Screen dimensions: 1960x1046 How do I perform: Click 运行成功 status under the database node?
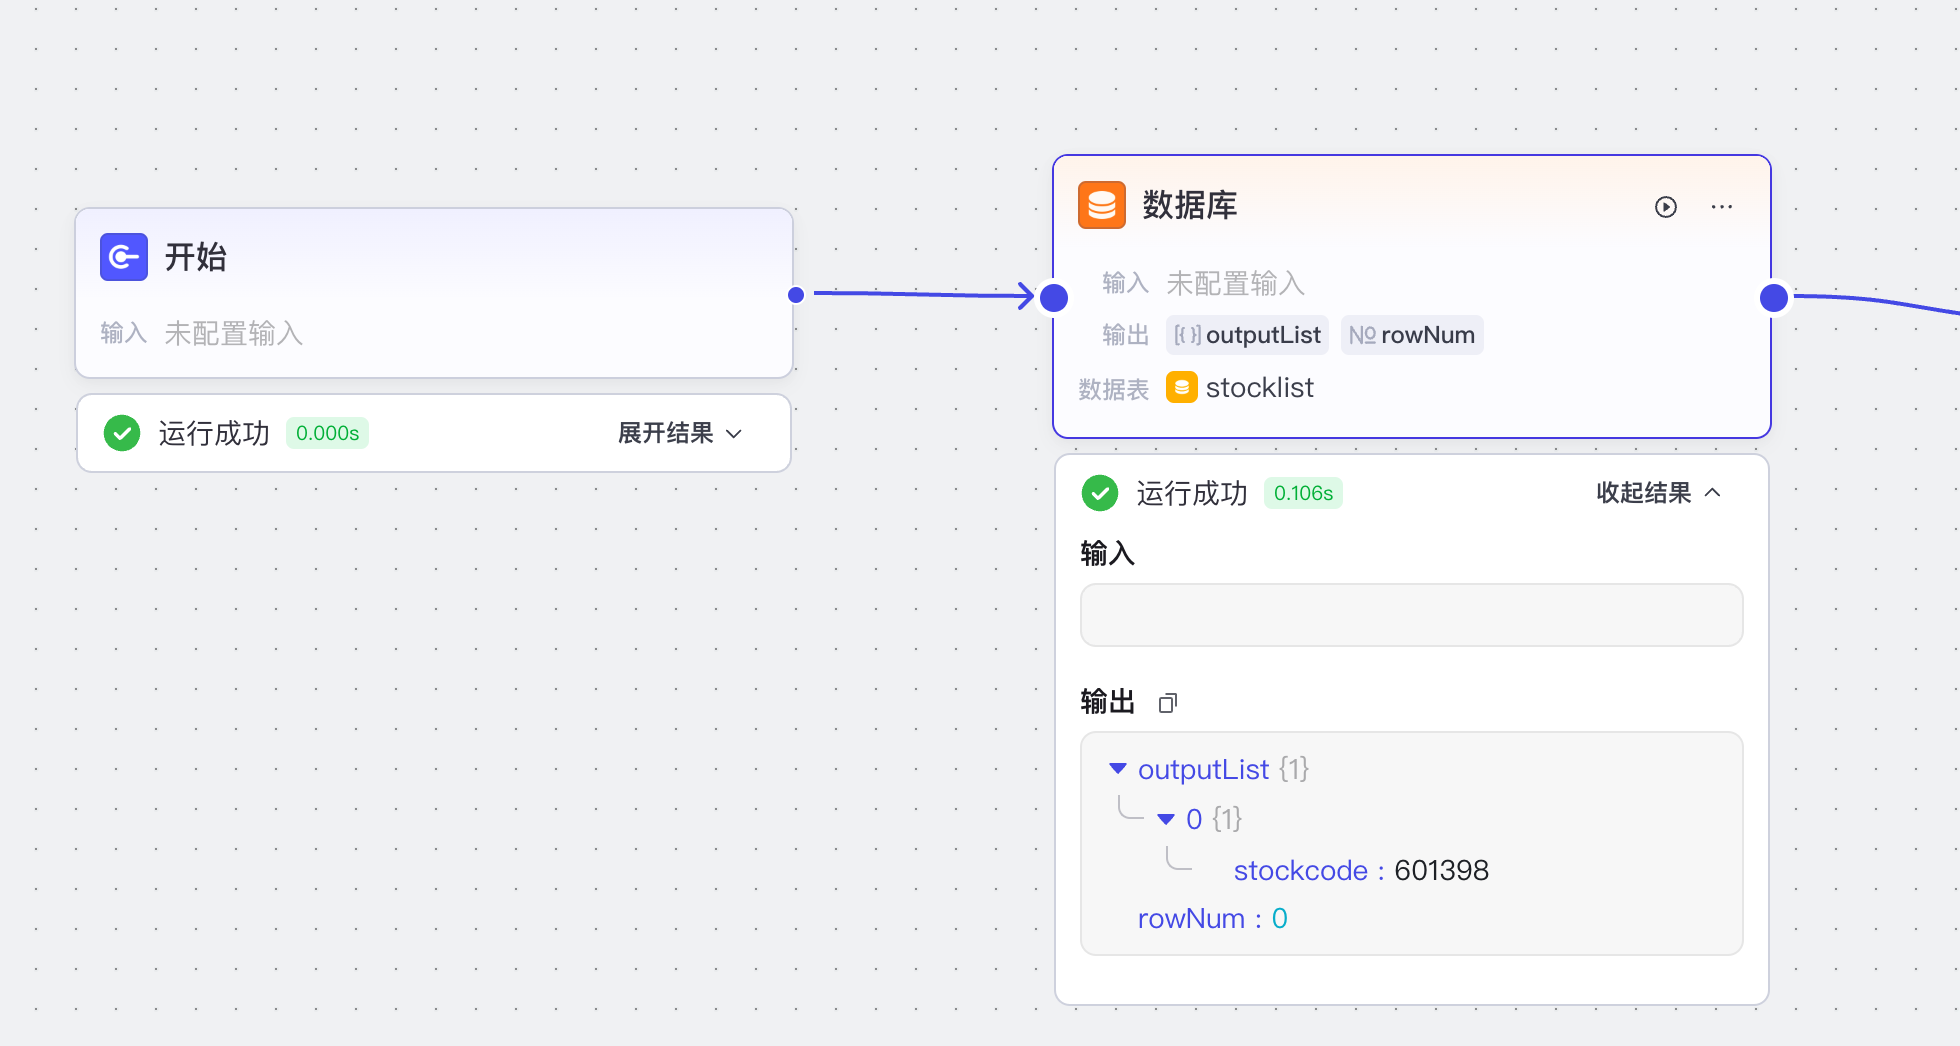[x=1192, y=493]
